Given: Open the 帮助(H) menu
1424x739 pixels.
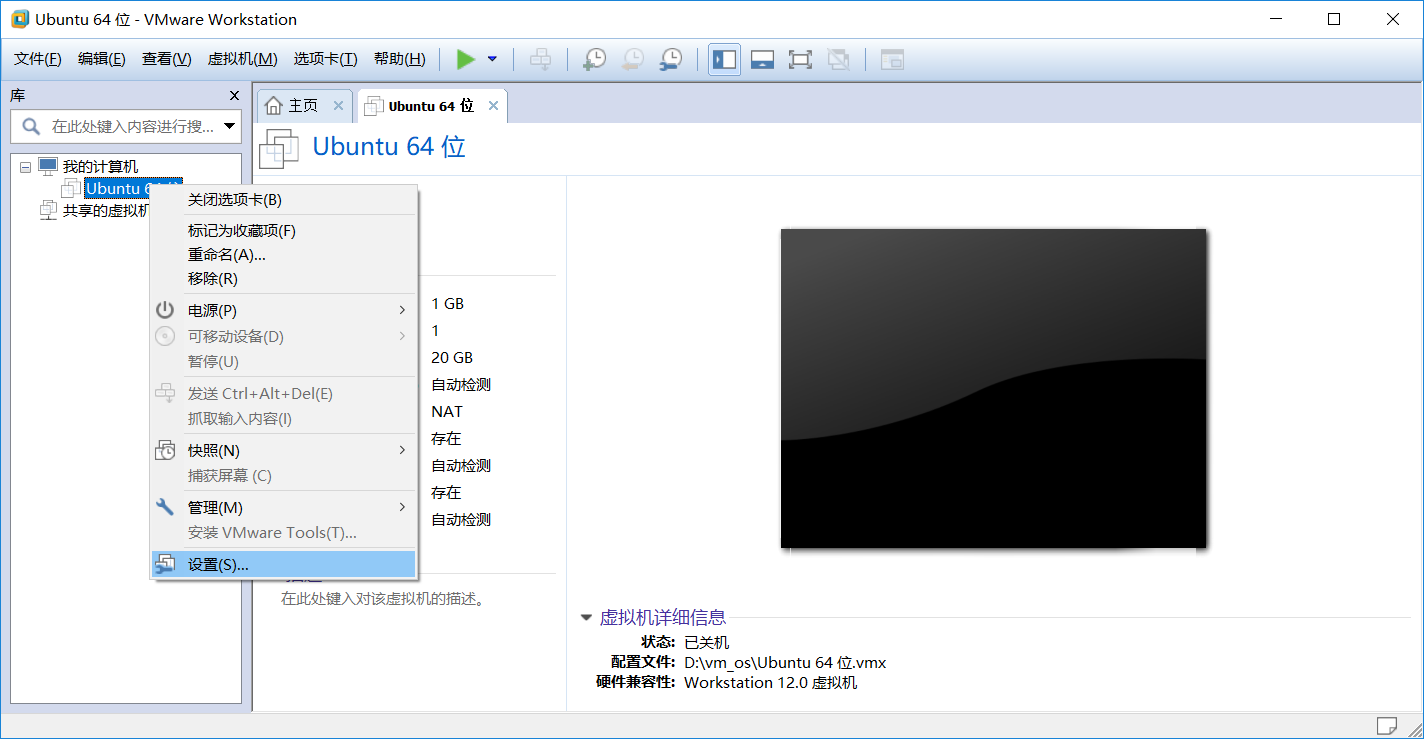Looking at the screenshot, I should pos(399,59).
